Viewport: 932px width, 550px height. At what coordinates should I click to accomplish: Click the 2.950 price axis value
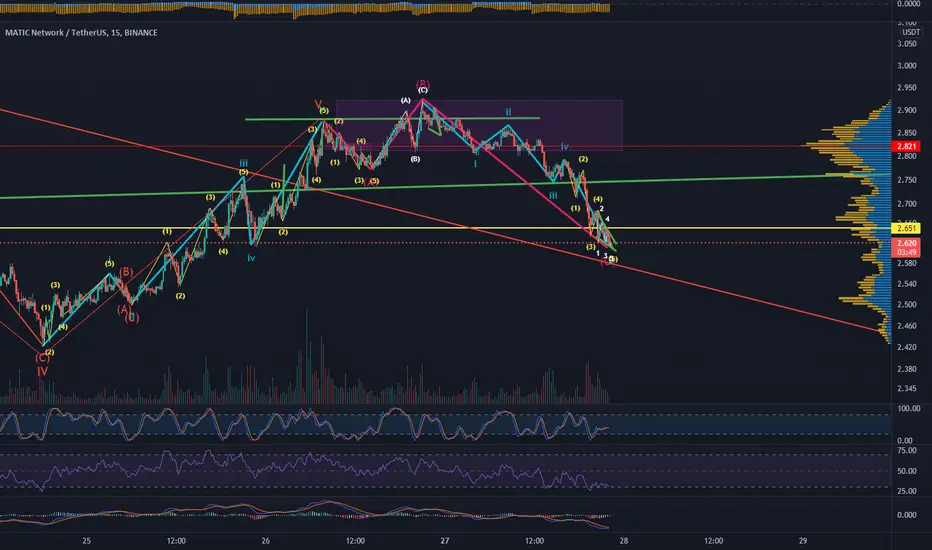(906, 88)
